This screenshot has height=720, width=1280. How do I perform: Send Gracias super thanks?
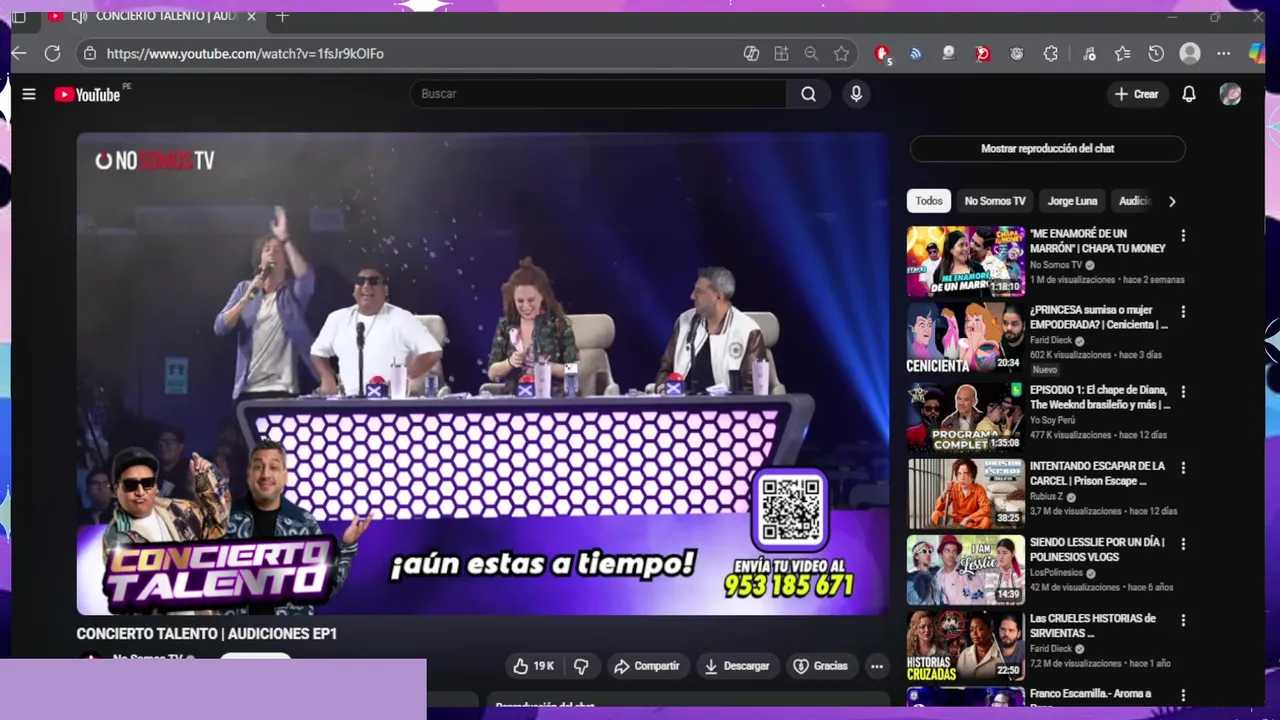(x=820, y=666)
